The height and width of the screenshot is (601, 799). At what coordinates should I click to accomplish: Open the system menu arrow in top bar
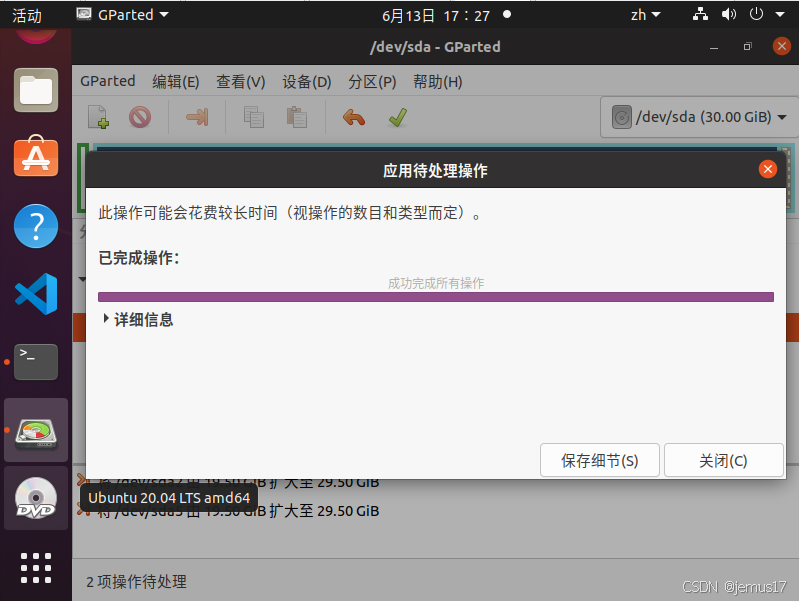click(780, 15)
